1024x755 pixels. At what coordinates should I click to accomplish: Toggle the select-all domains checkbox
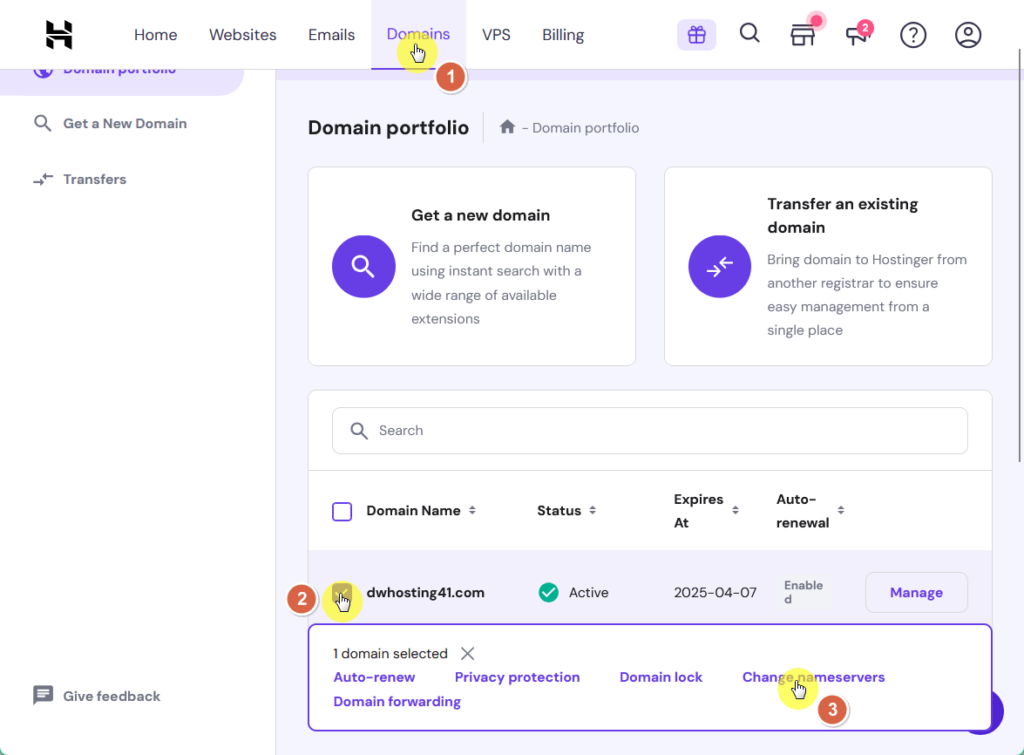(x=342, y=511)
